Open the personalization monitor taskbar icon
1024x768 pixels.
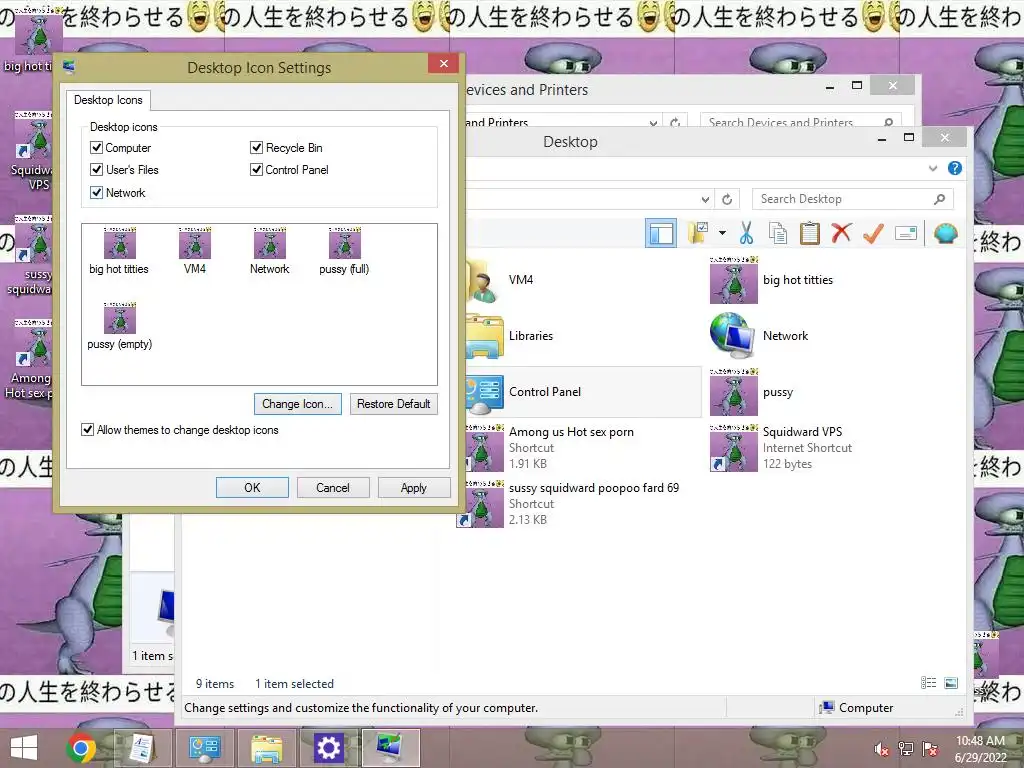[391, 748]
